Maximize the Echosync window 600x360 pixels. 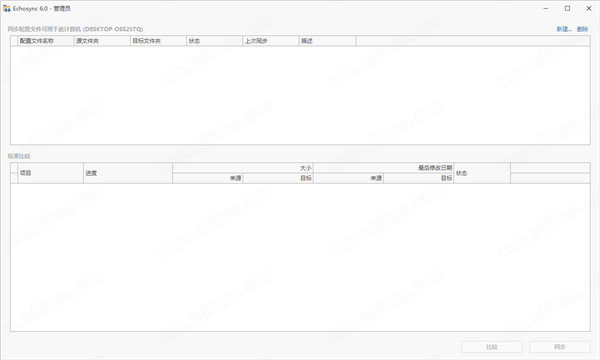click(567, 8)
